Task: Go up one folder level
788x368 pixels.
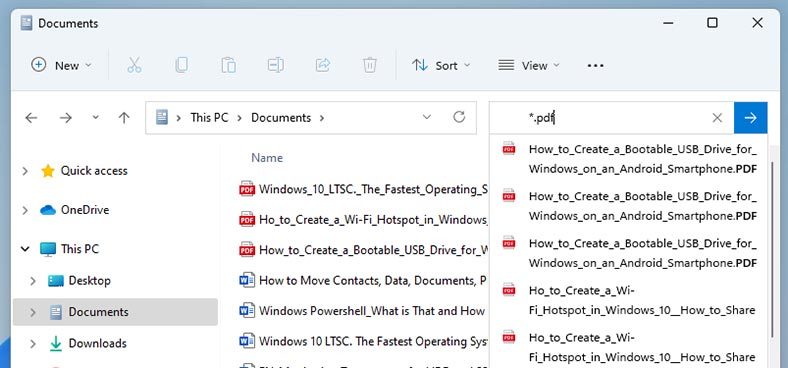Action: click(124, 118)
